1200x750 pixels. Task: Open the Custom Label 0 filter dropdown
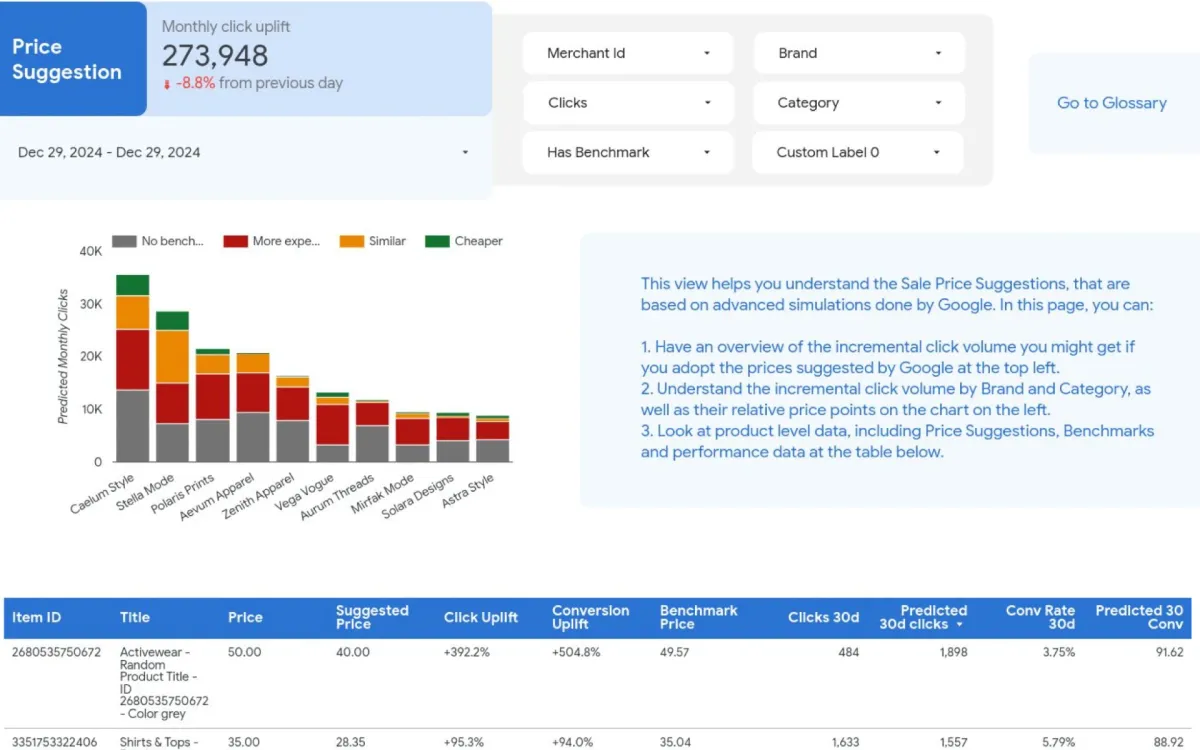857,152
